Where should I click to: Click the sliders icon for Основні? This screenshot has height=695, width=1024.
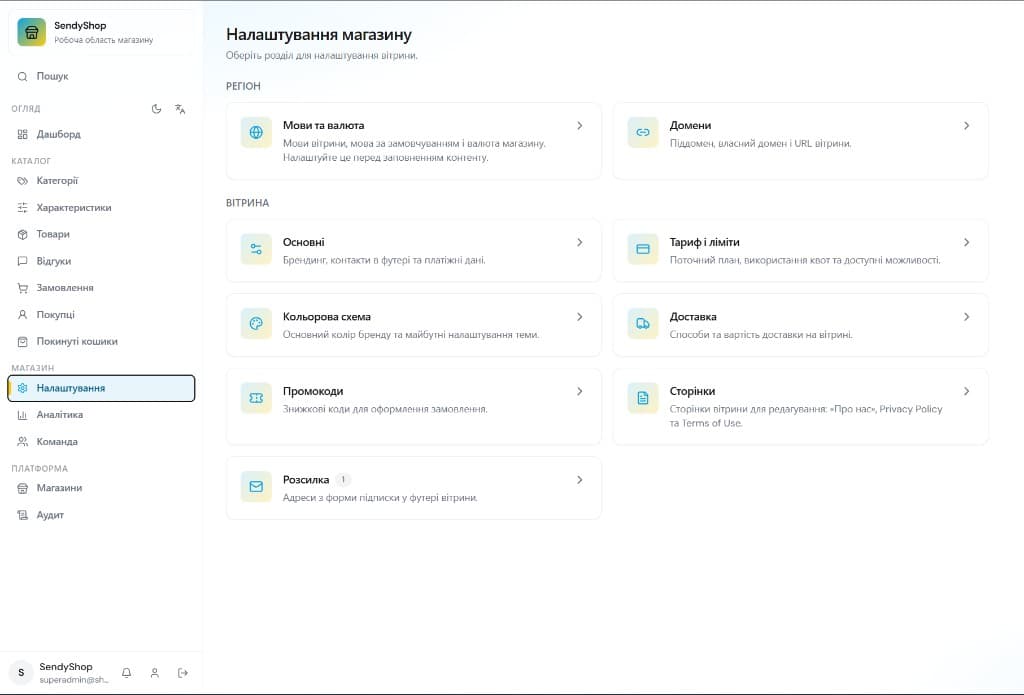[256, 249]
